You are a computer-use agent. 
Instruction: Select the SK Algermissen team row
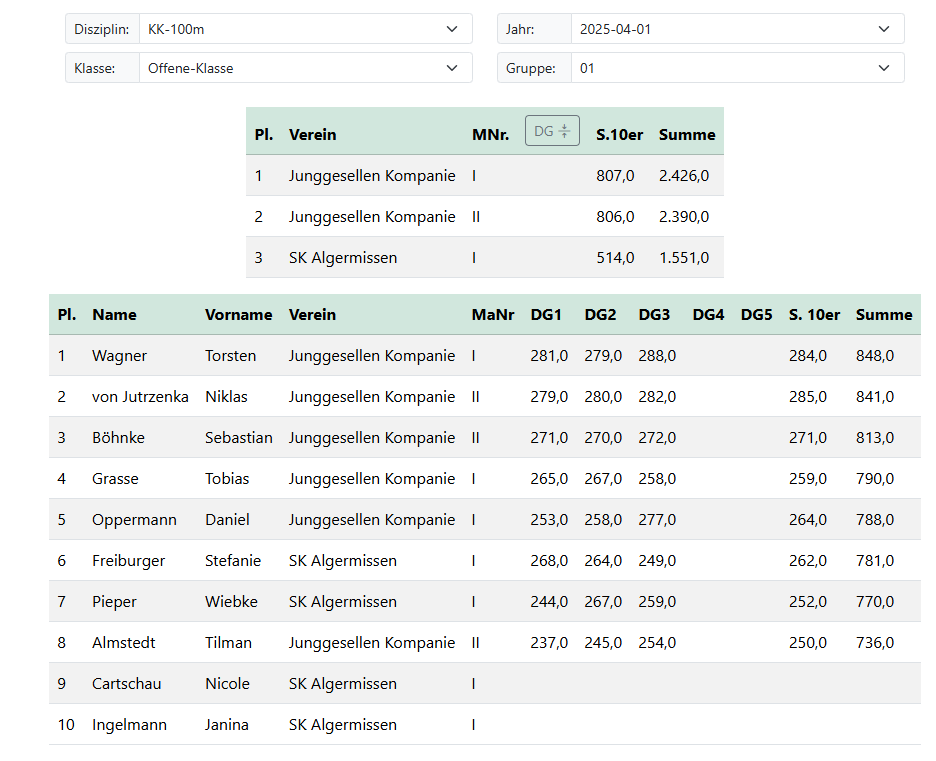[484, 258]
